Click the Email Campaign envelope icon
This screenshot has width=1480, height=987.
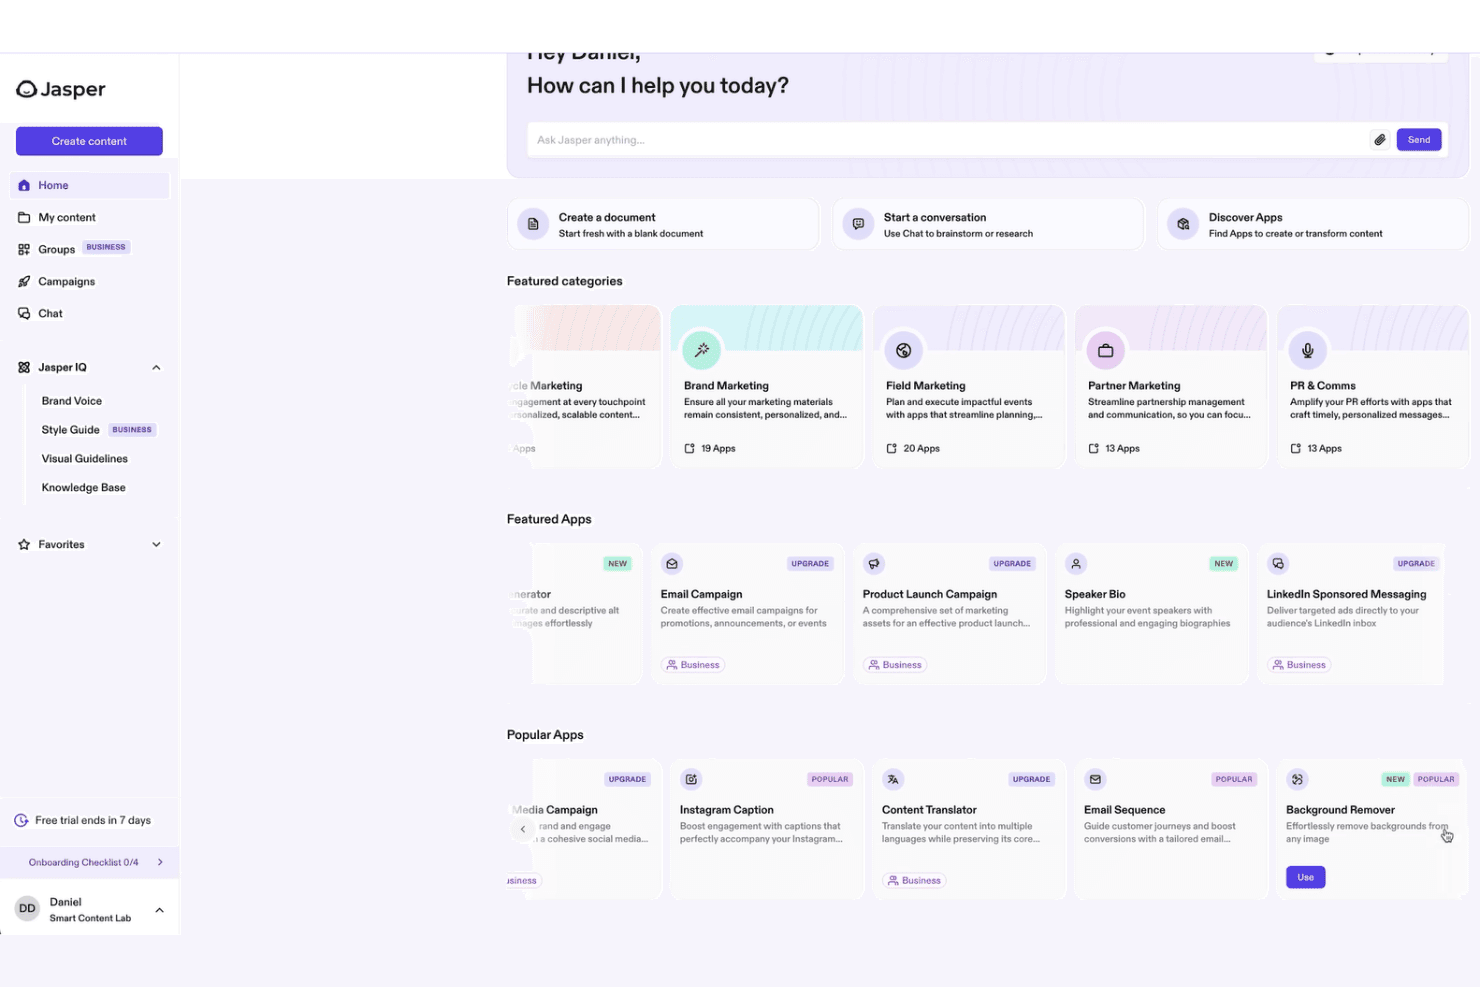[x=672, y=564]
